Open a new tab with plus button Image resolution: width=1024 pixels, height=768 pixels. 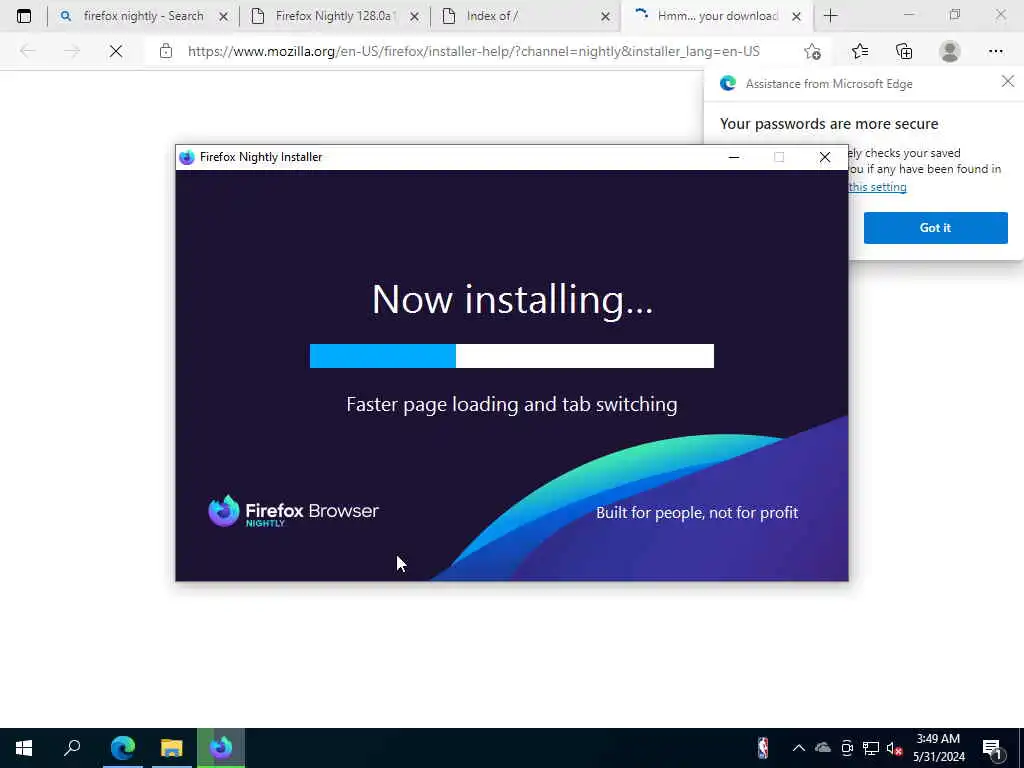coord(831,16)
